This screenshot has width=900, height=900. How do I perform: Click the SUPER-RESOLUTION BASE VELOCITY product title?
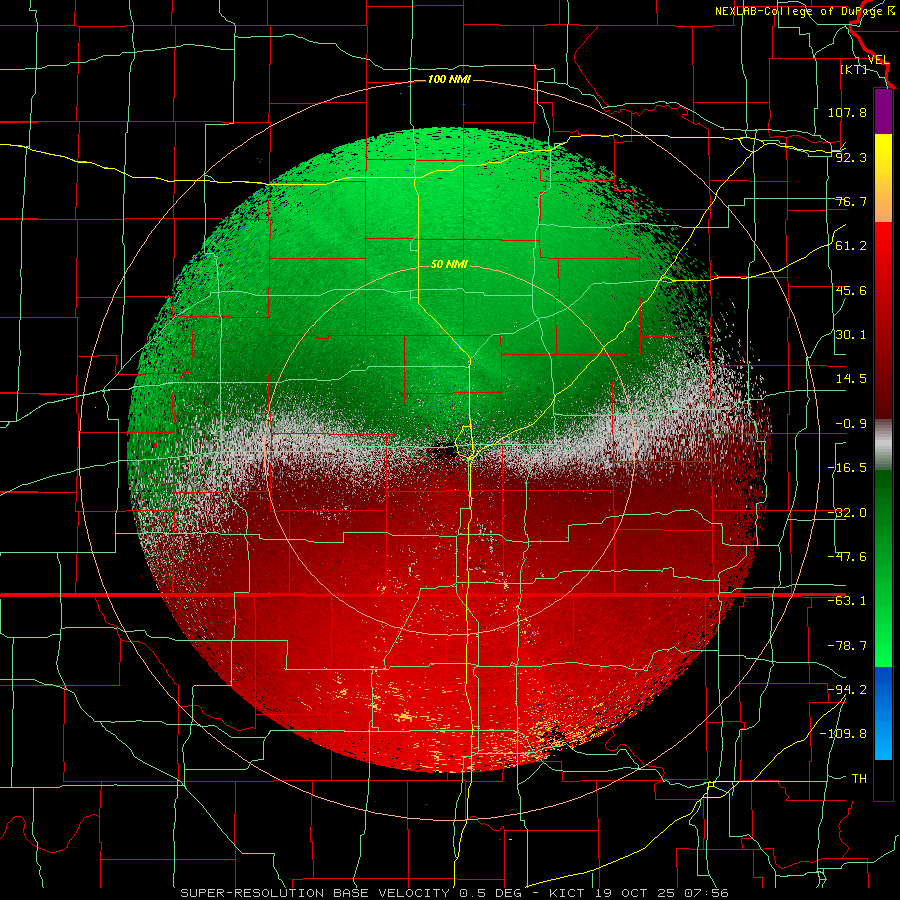click(x=315, y=893)
